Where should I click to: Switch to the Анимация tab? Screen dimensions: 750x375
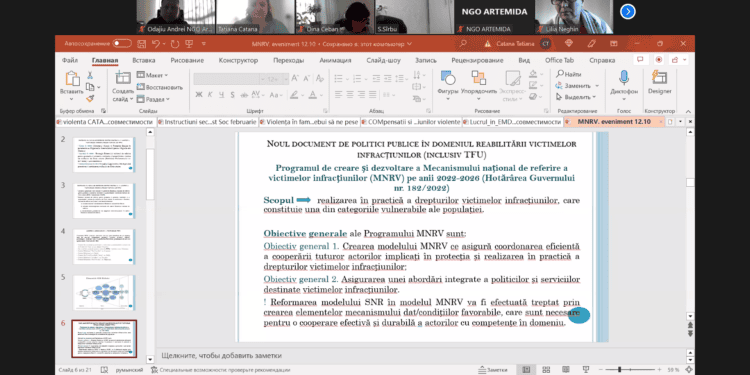(335, 60)
